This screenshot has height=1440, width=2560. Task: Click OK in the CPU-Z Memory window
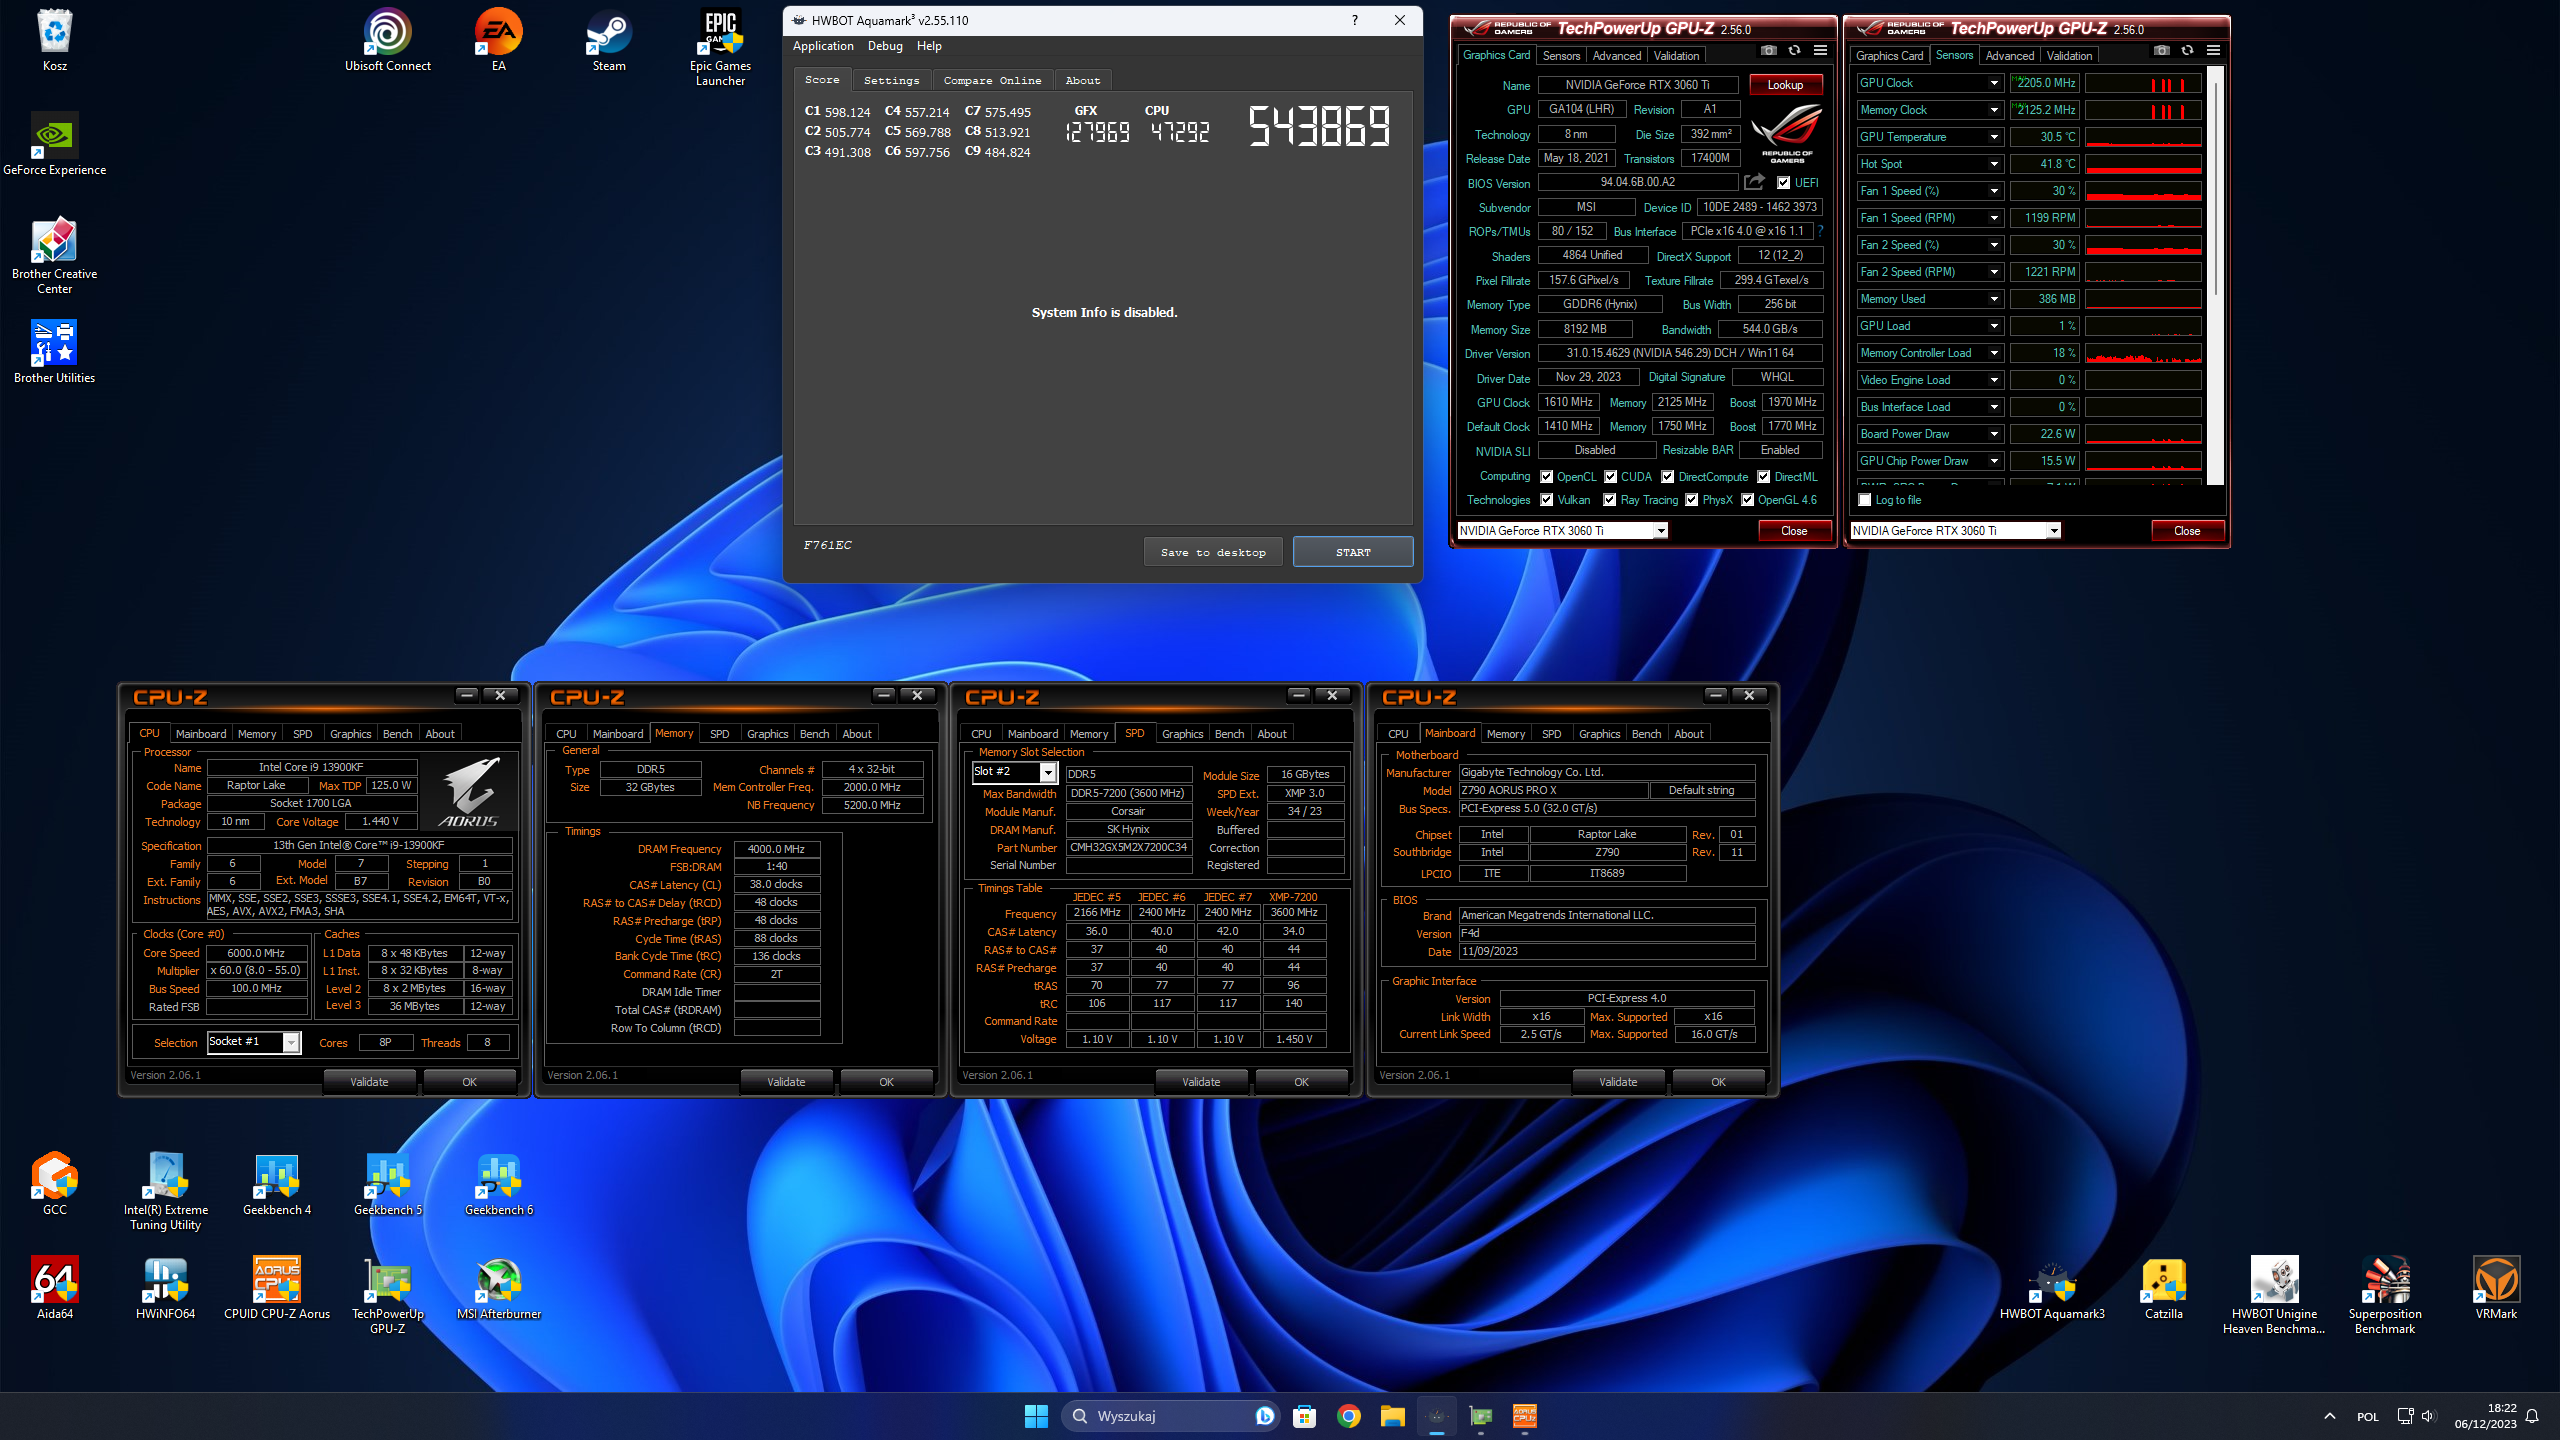click(886, 1082)
